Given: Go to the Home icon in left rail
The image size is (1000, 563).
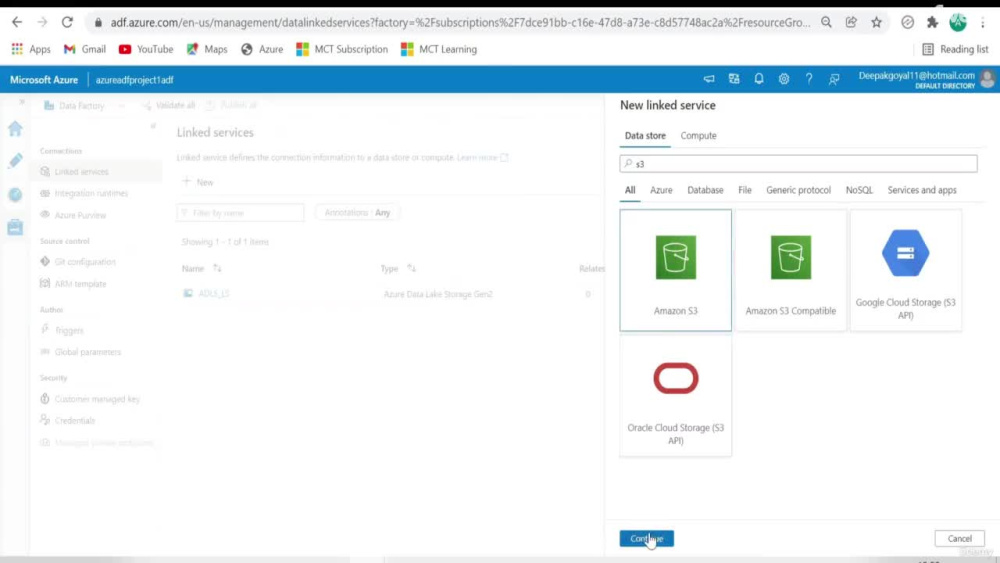Looking at the screenshot, I should tap(15, 129).
